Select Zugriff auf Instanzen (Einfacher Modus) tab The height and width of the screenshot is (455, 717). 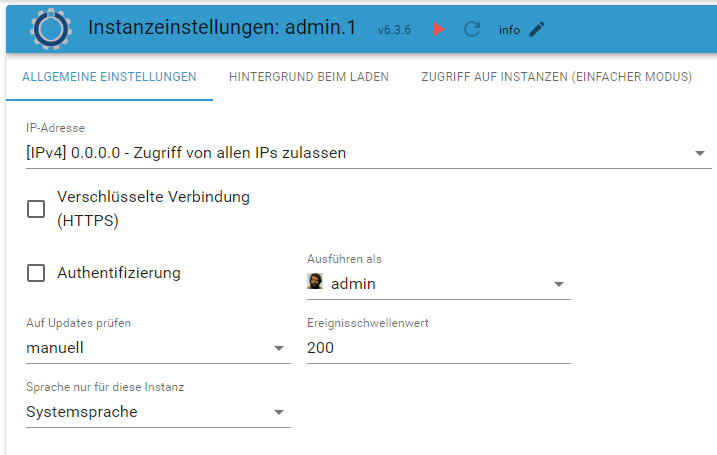point(556,77)
